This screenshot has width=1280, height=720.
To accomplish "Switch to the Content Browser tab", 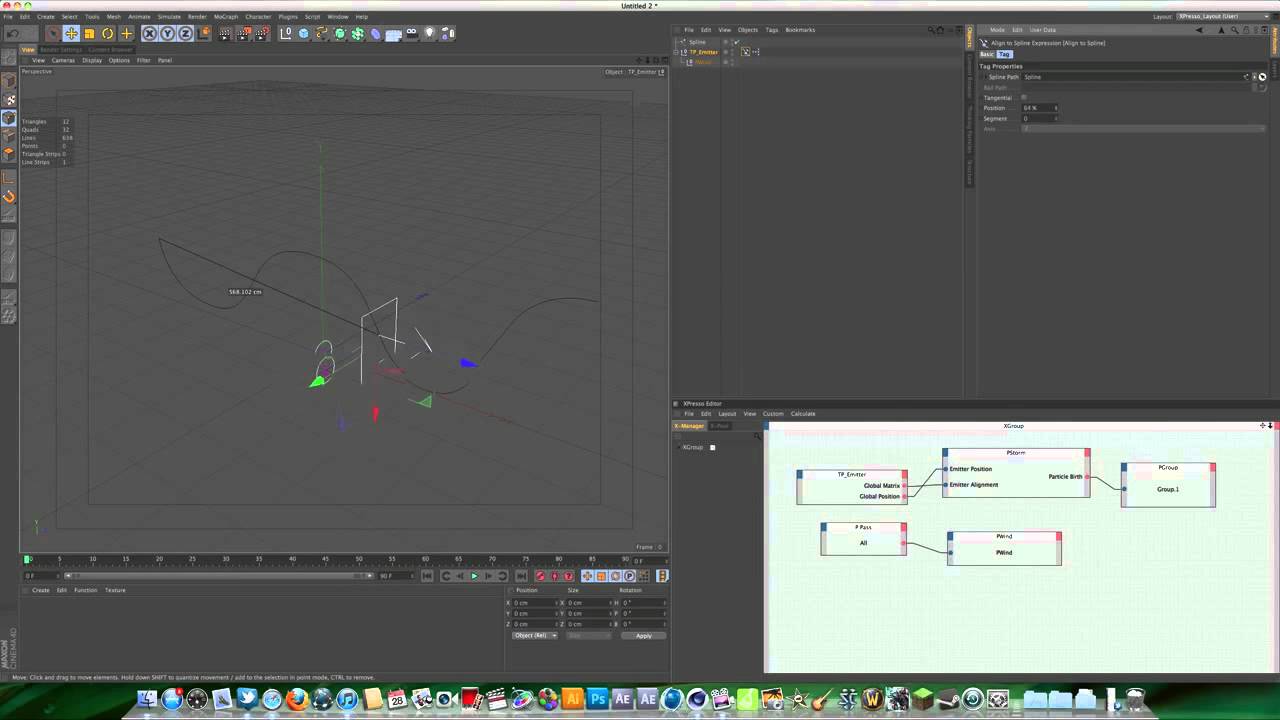I will pyautogui.click(x=110, y=49).
